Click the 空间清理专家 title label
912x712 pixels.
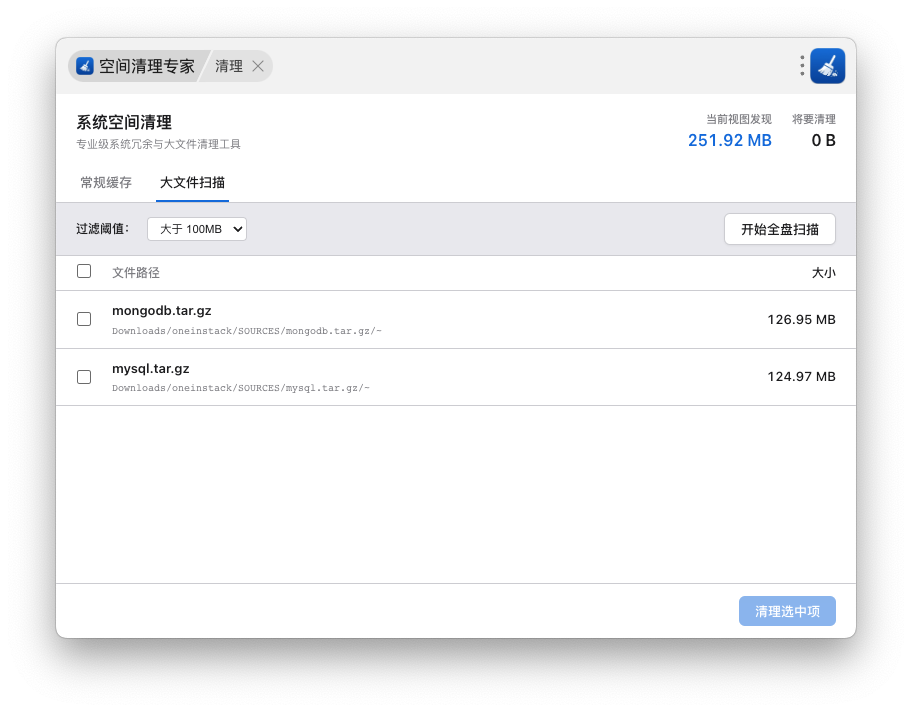pyautogui.click(x=147, y=66)
